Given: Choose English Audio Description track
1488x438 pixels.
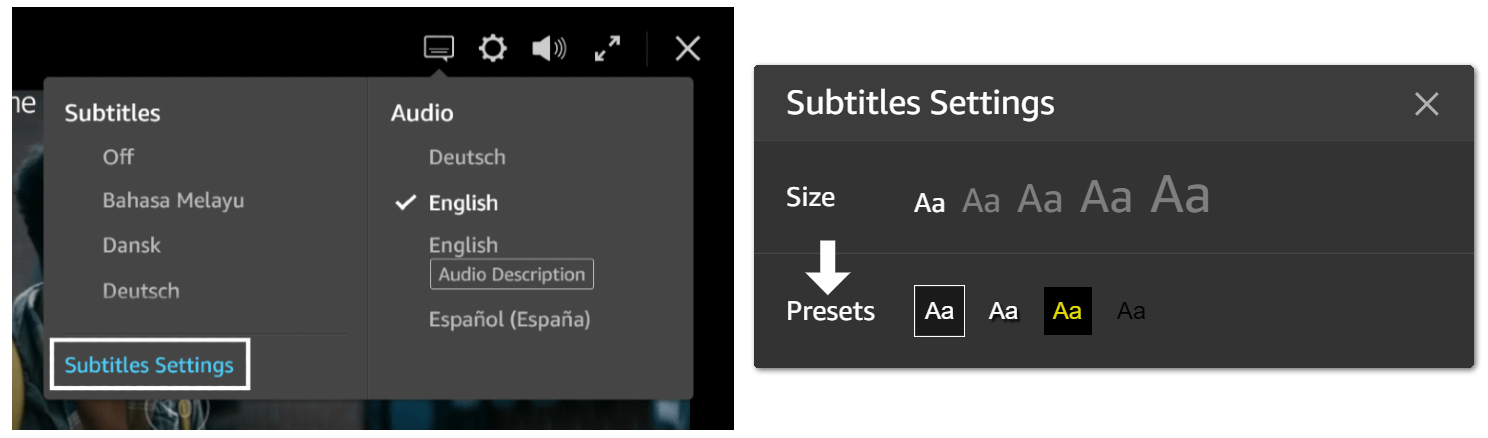Looking at the screenshot, I should 511,262.
